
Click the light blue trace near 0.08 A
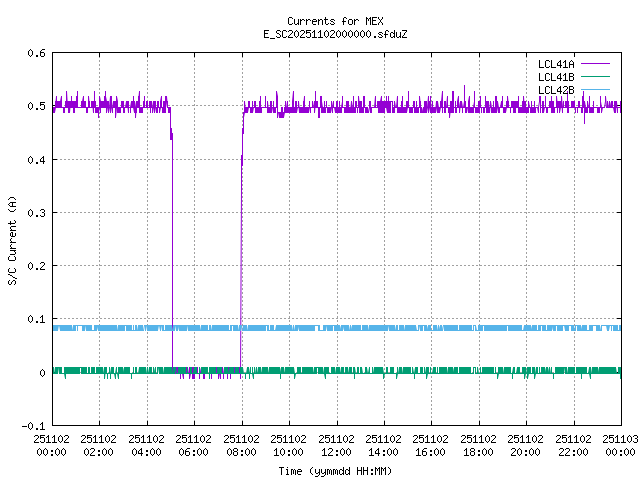coord(400,328)
